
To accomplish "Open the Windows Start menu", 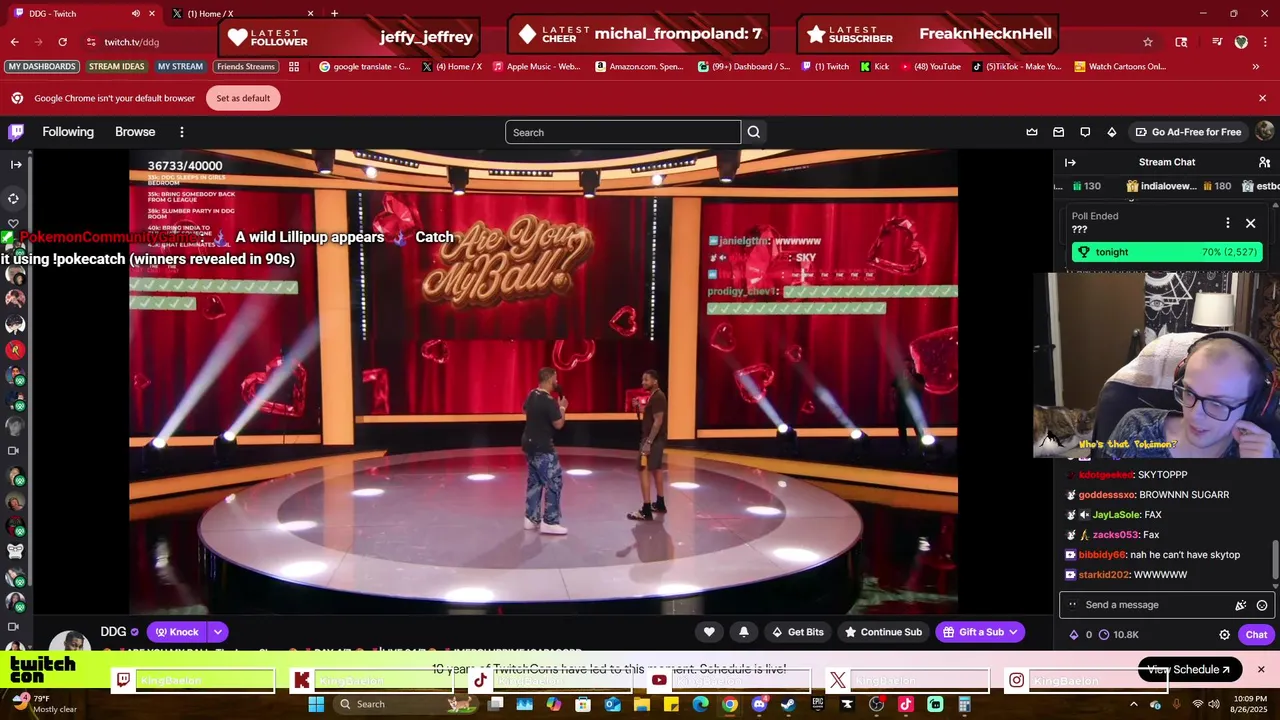I will click(316, 704).
